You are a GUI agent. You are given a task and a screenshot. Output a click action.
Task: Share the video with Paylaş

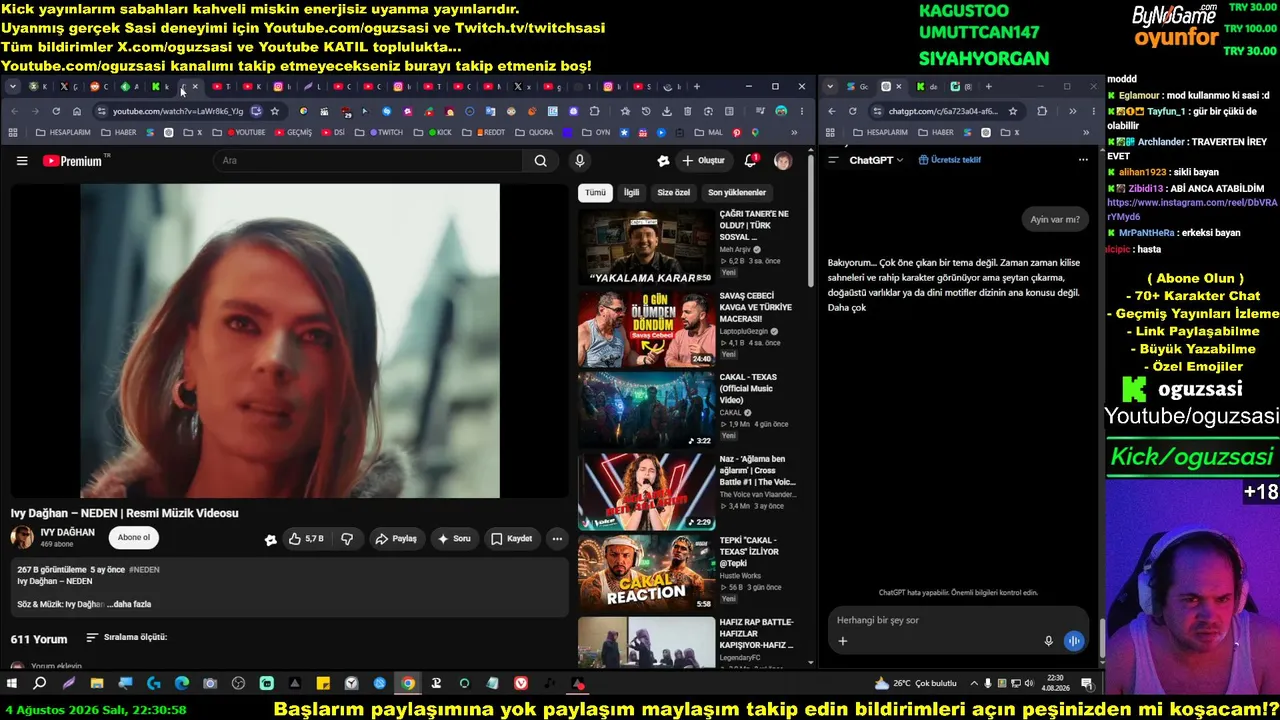(x=396, y=539)
